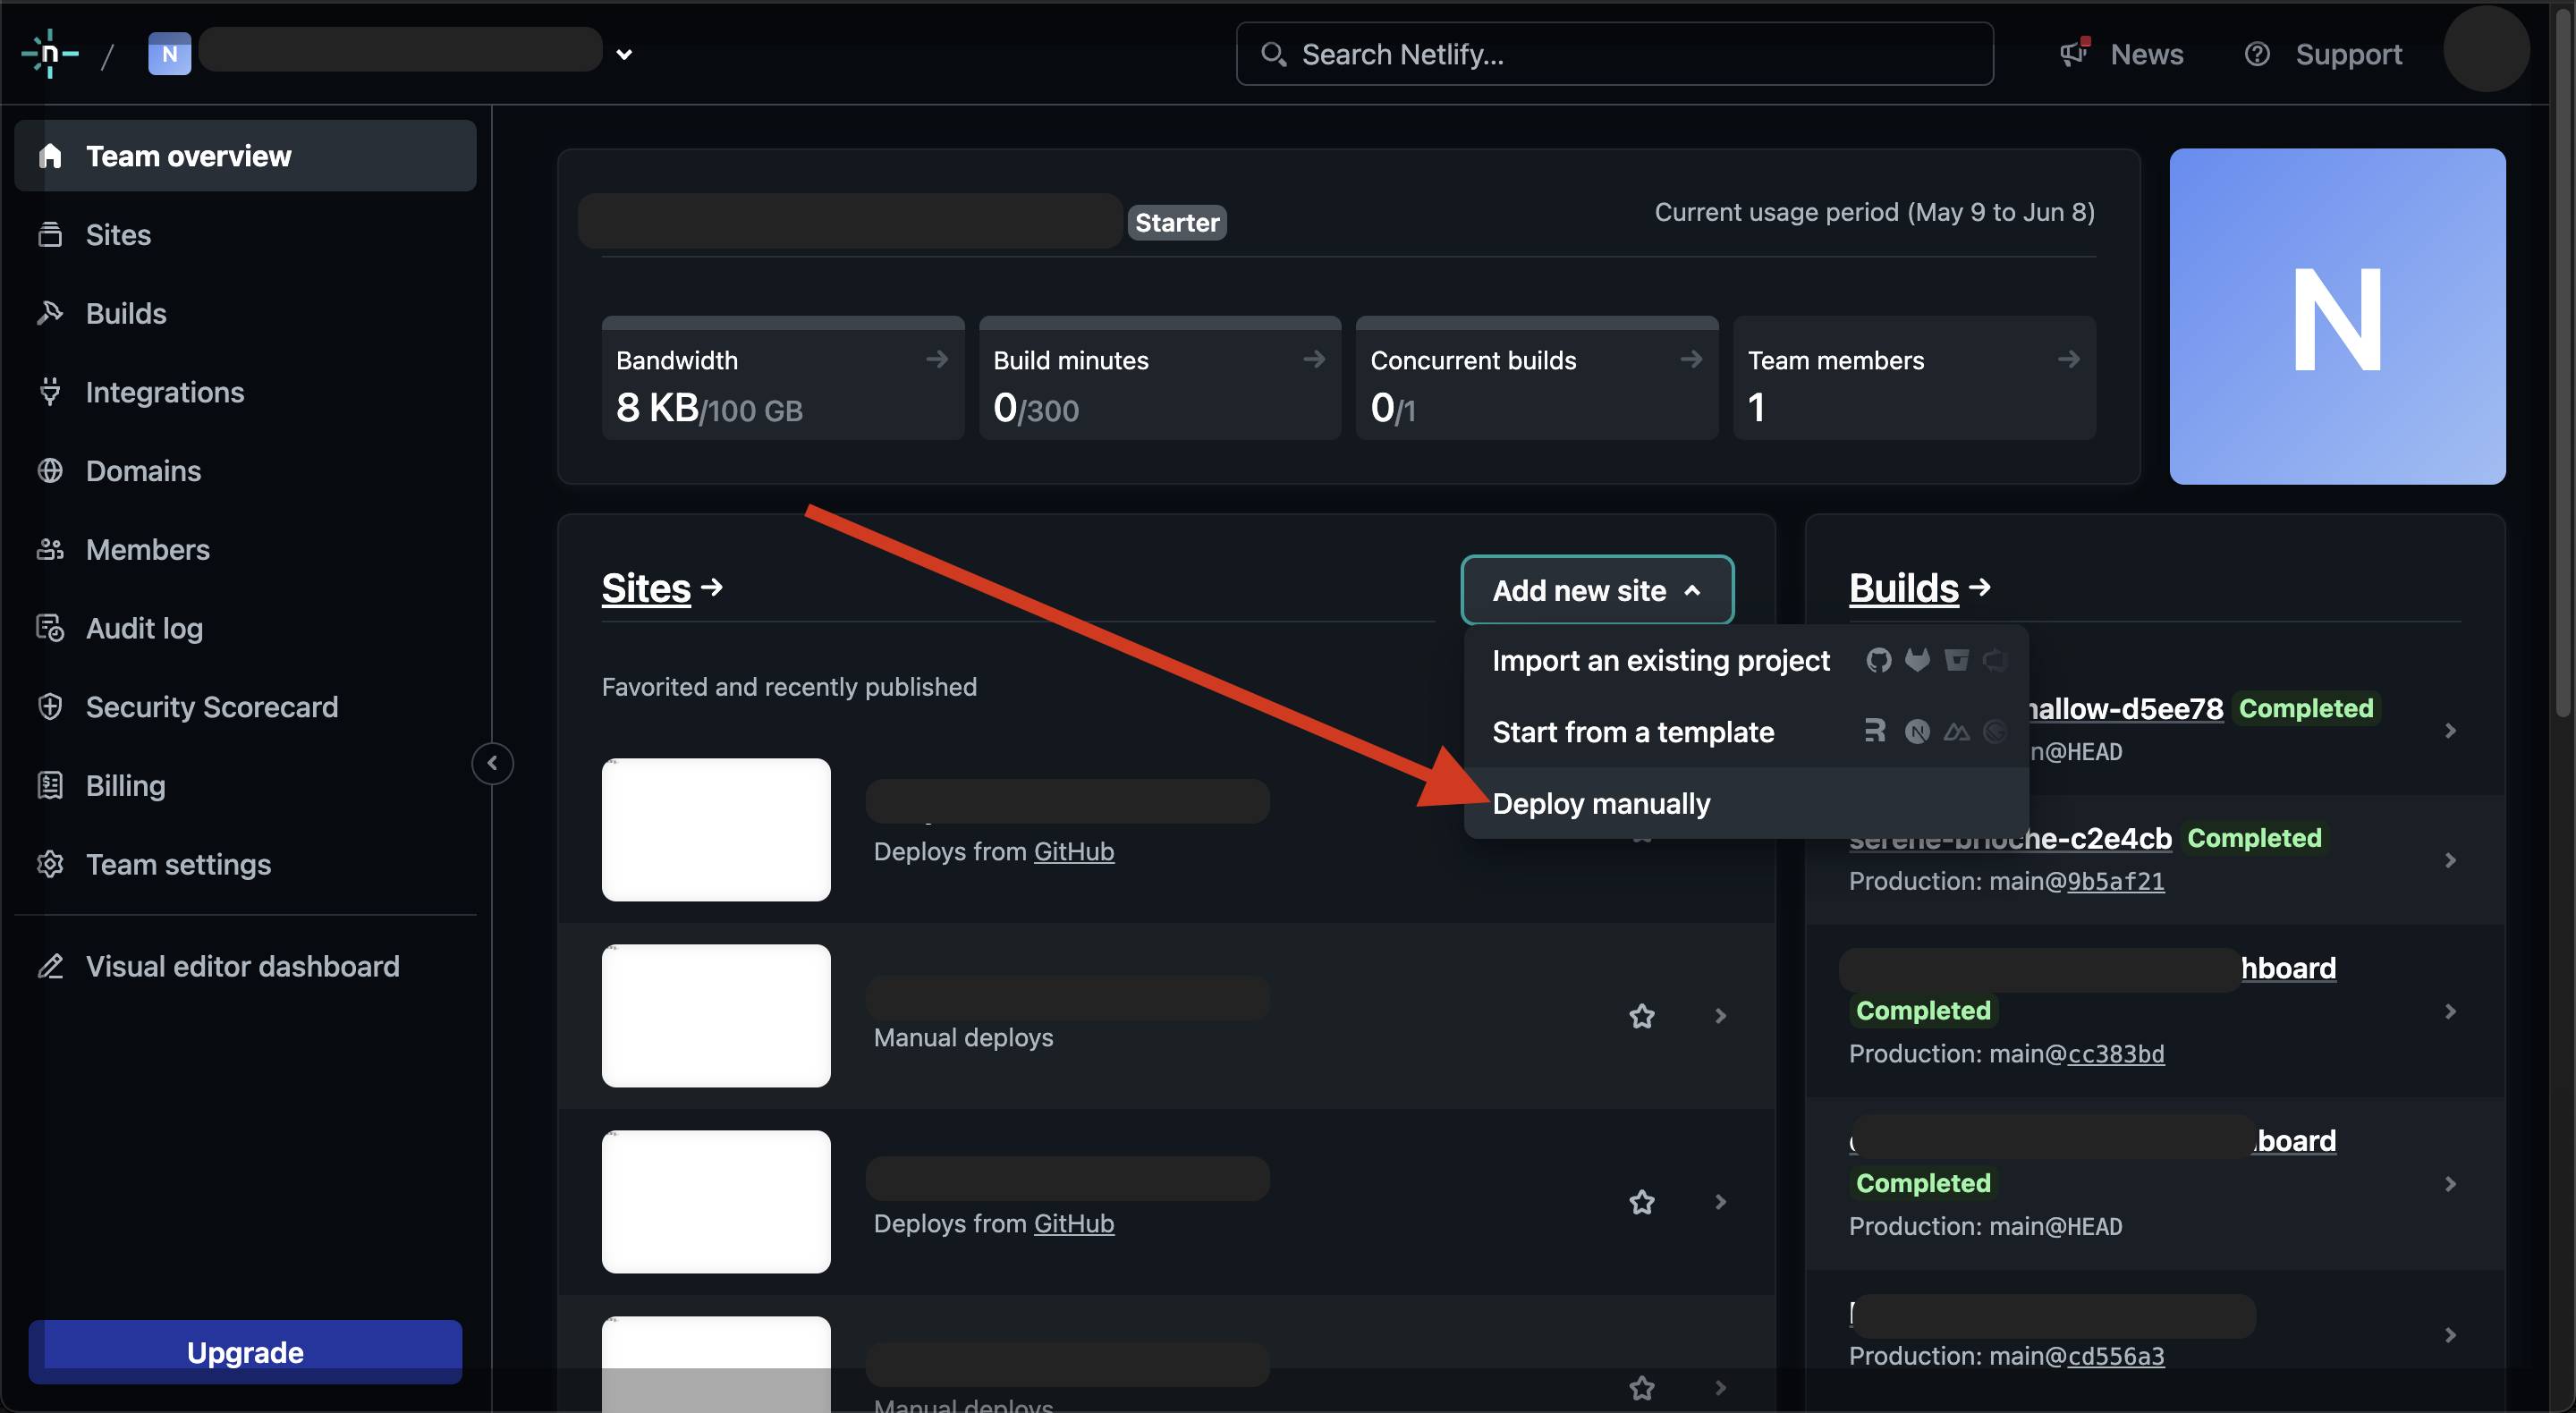Collapse the Add new site dropdown
The image size is (2576, 1413).
(x=1597, y=590)
